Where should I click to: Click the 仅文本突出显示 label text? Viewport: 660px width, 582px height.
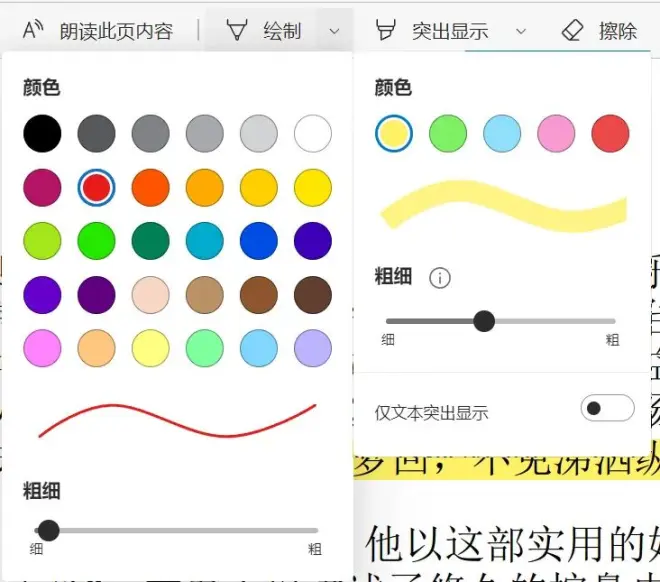(x=431, y=413)
